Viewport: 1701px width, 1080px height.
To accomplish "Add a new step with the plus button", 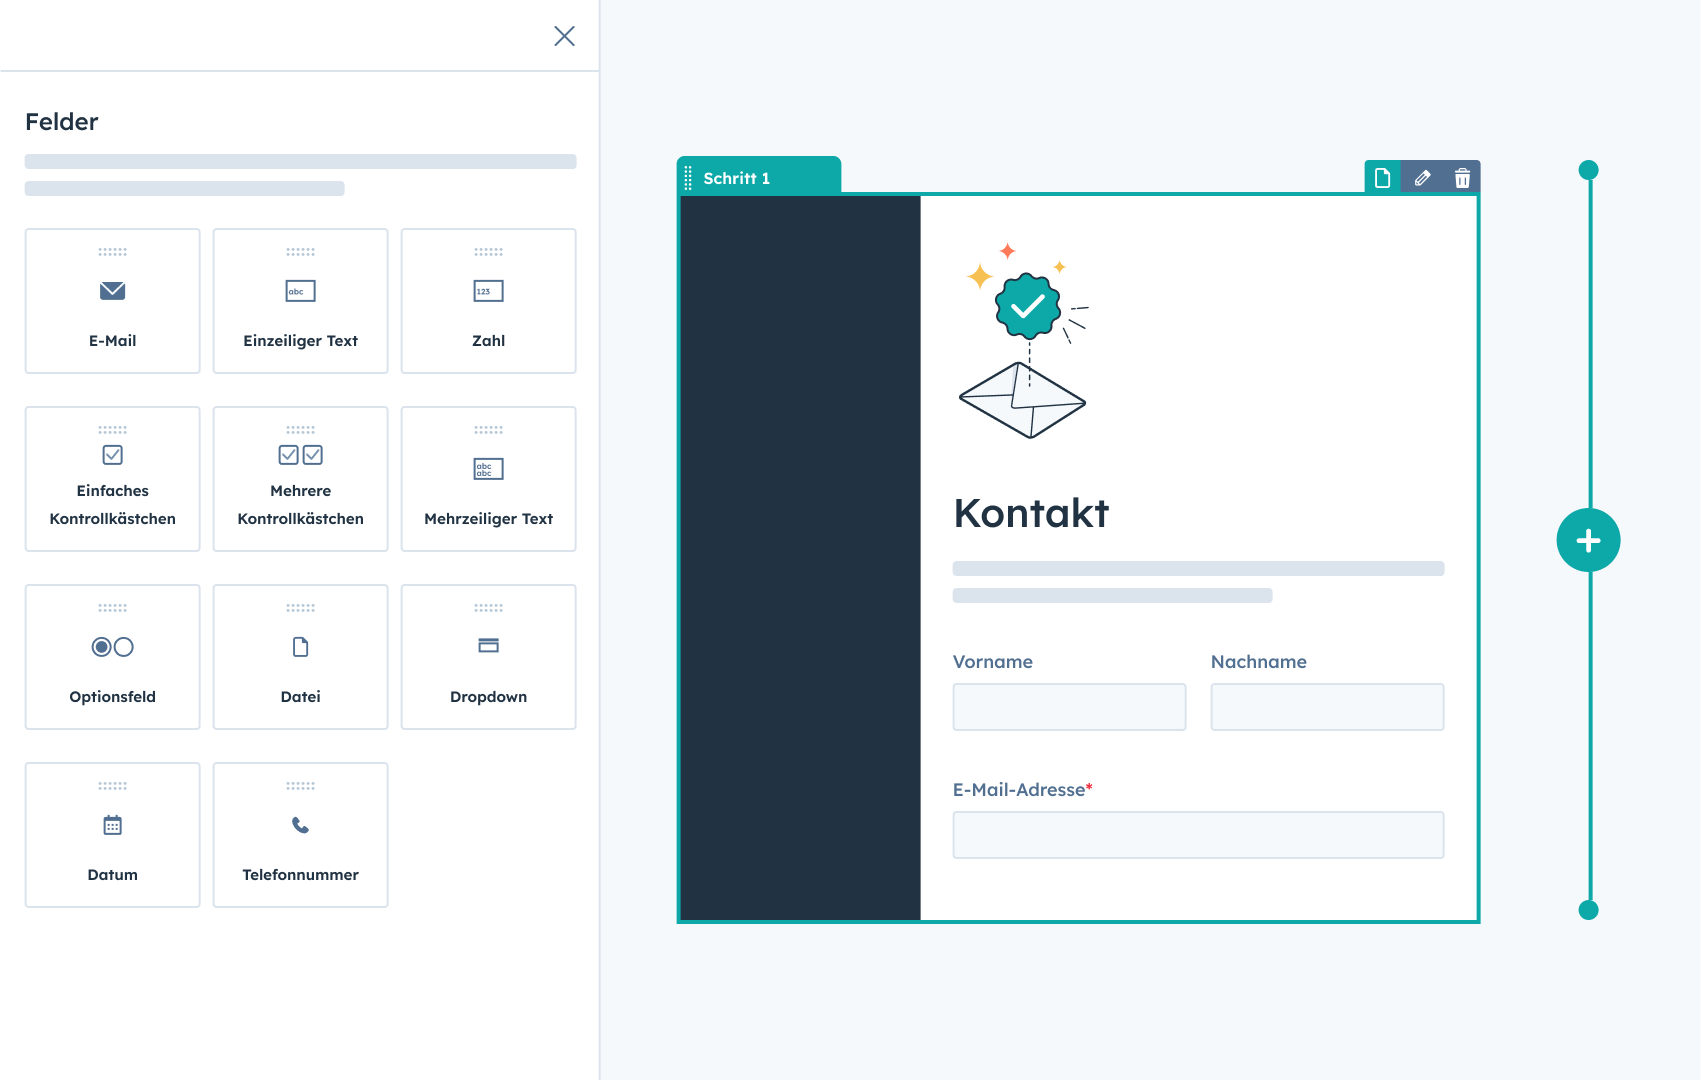I will 1588,540.
